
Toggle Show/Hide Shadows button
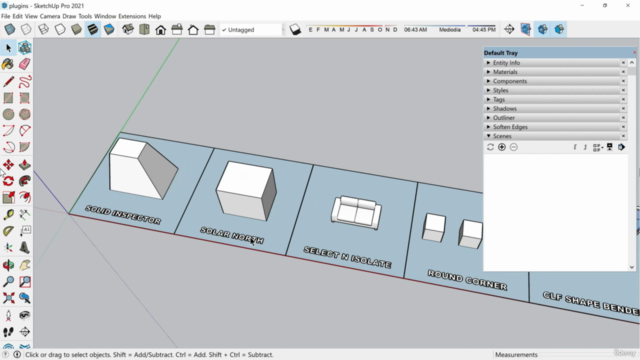[295, 29]
